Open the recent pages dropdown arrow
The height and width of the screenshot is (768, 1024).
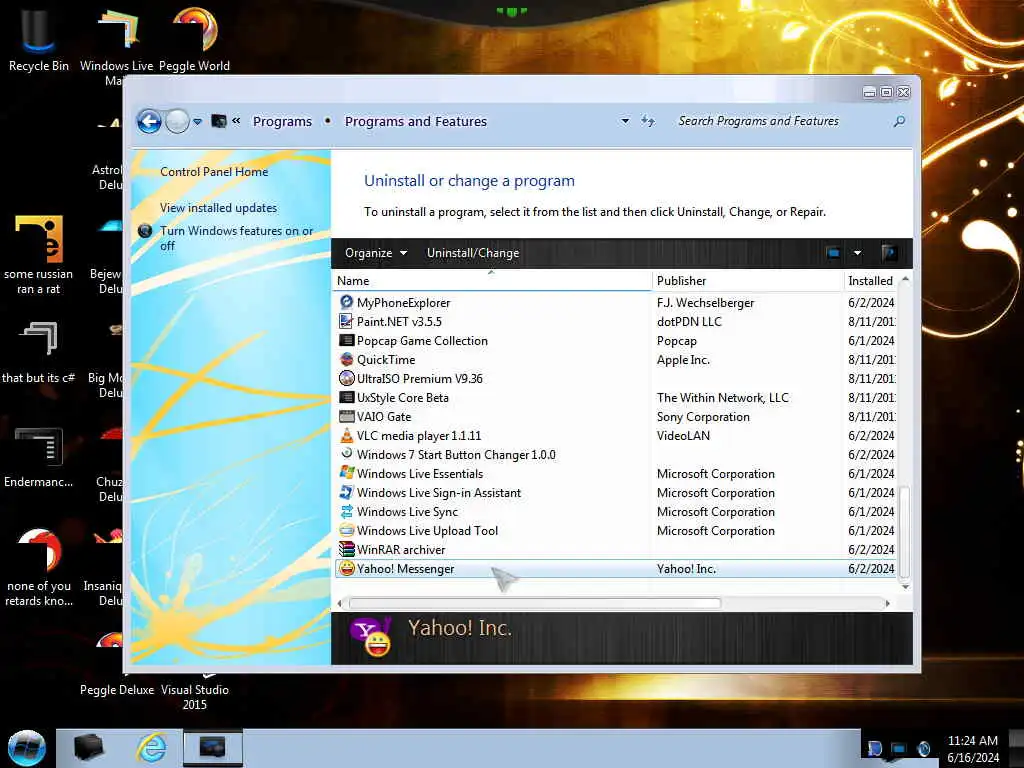pos(197,121)
